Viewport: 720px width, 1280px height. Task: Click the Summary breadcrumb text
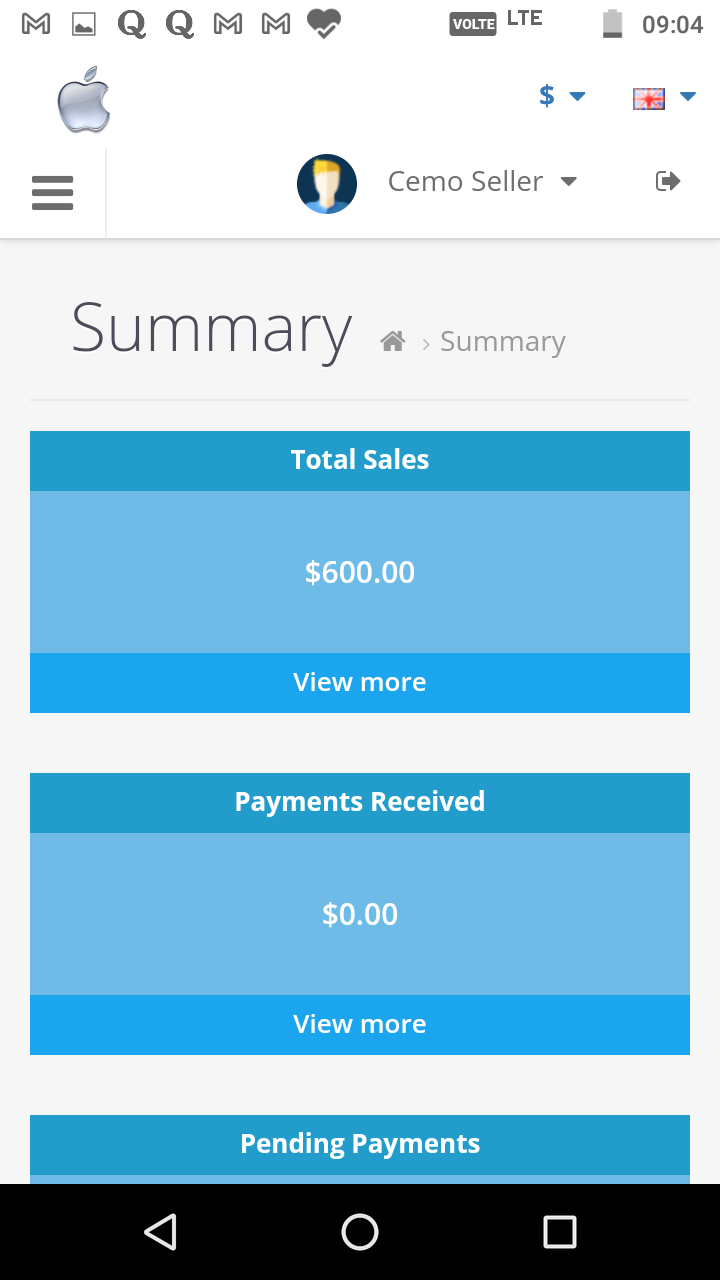pyautogui.click(x=503, y=342)
